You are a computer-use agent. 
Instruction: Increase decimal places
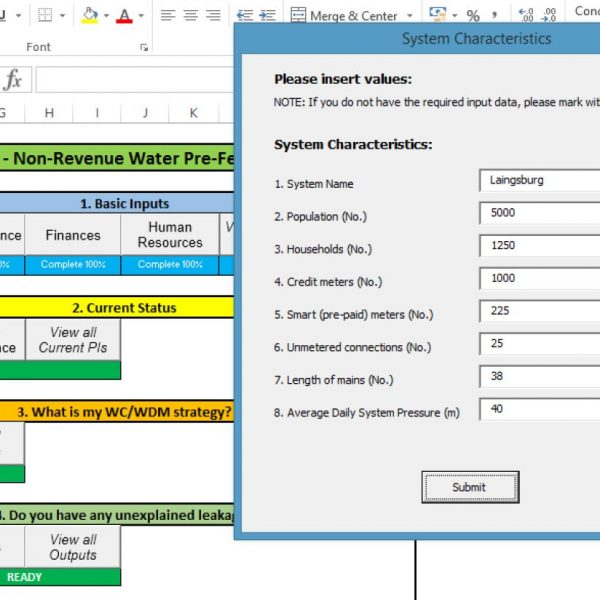pyautogui.click(x=526, y=15)
